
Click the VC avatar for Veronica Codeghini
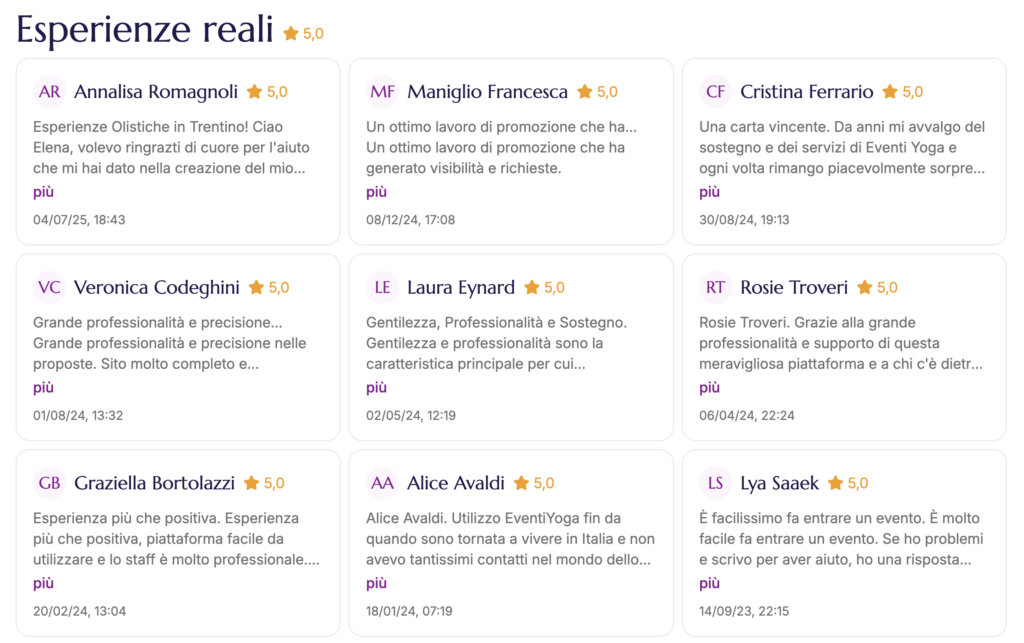coord(50,288)
